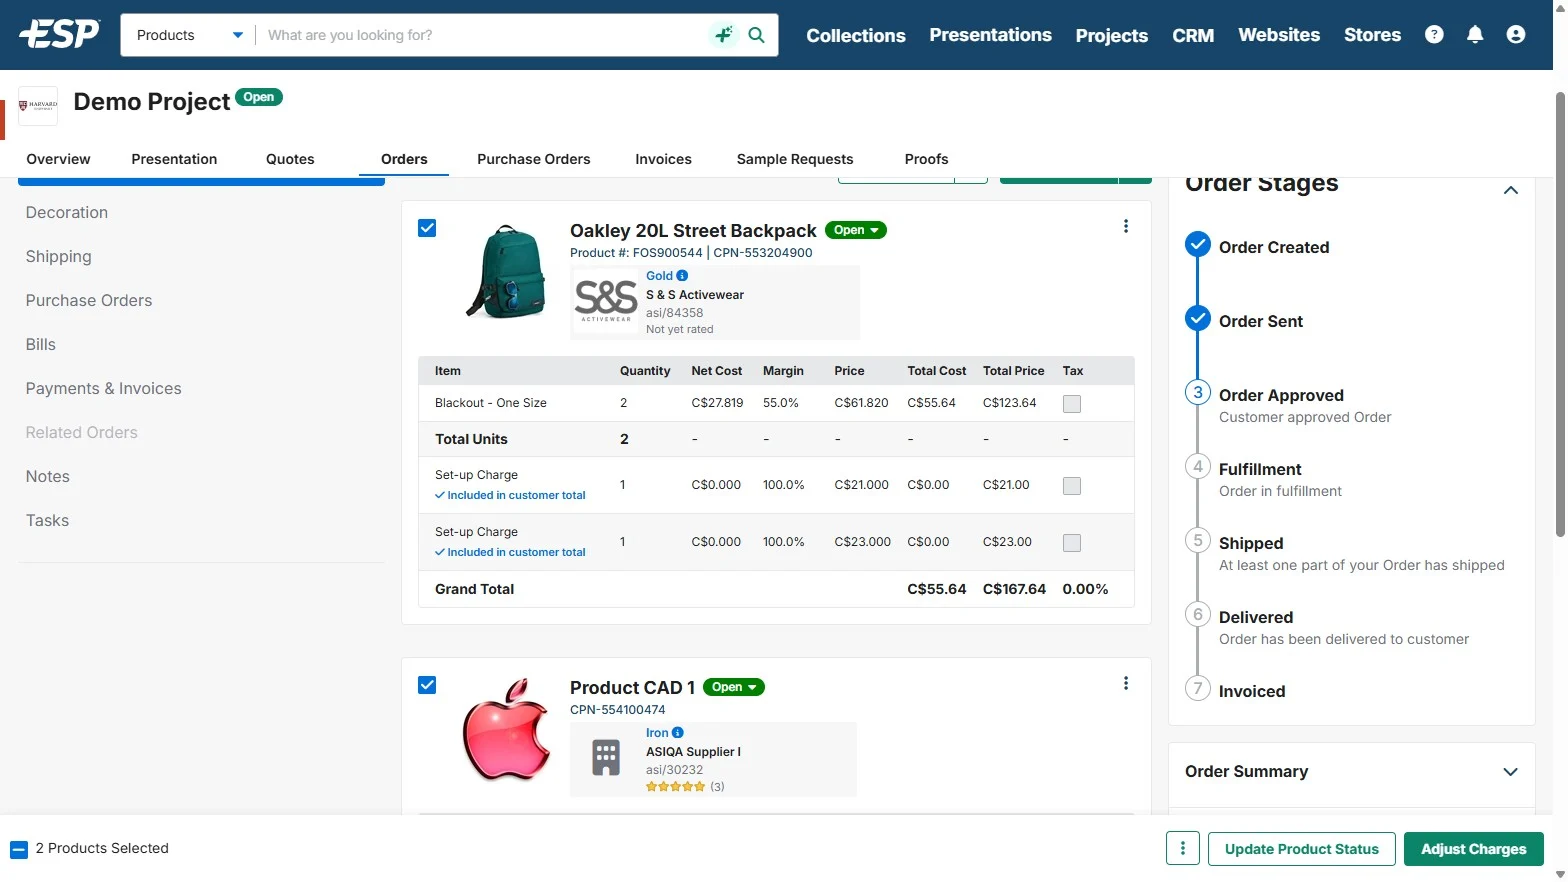1568x882 pixels.
Task: Click stage 5 Shipped circle
Action: coord(1198,540)
